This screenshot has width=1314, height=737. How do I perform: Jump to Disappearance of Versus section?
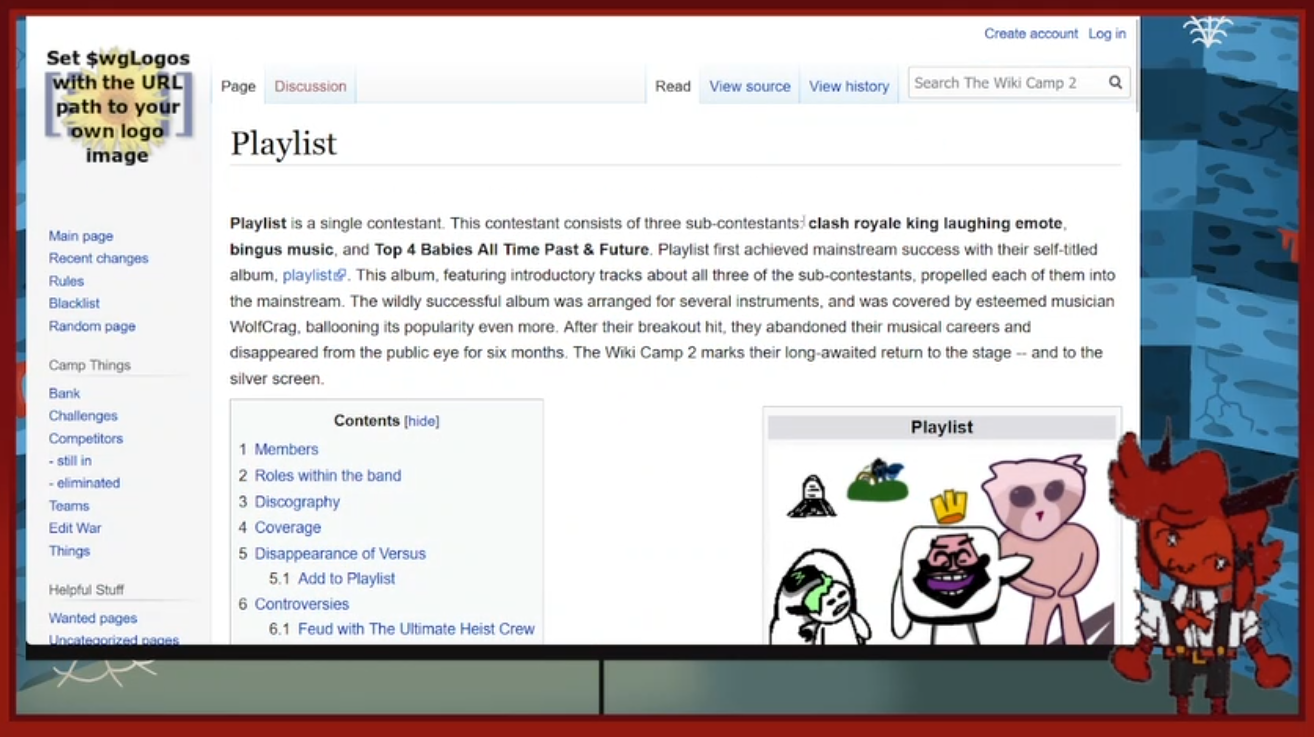(x=339, y=553)
